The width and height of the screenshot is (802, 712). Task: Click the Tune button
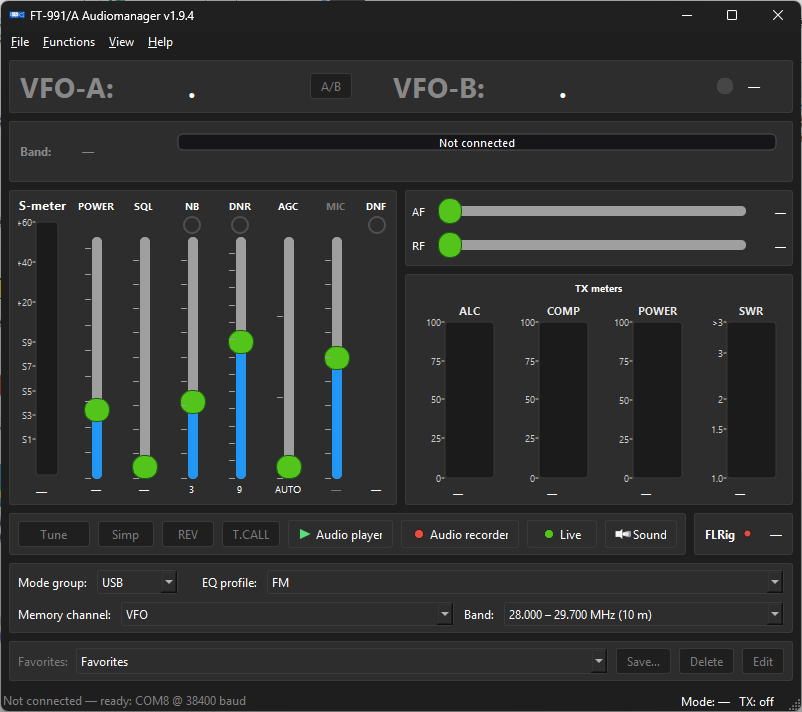click(54, 535)
